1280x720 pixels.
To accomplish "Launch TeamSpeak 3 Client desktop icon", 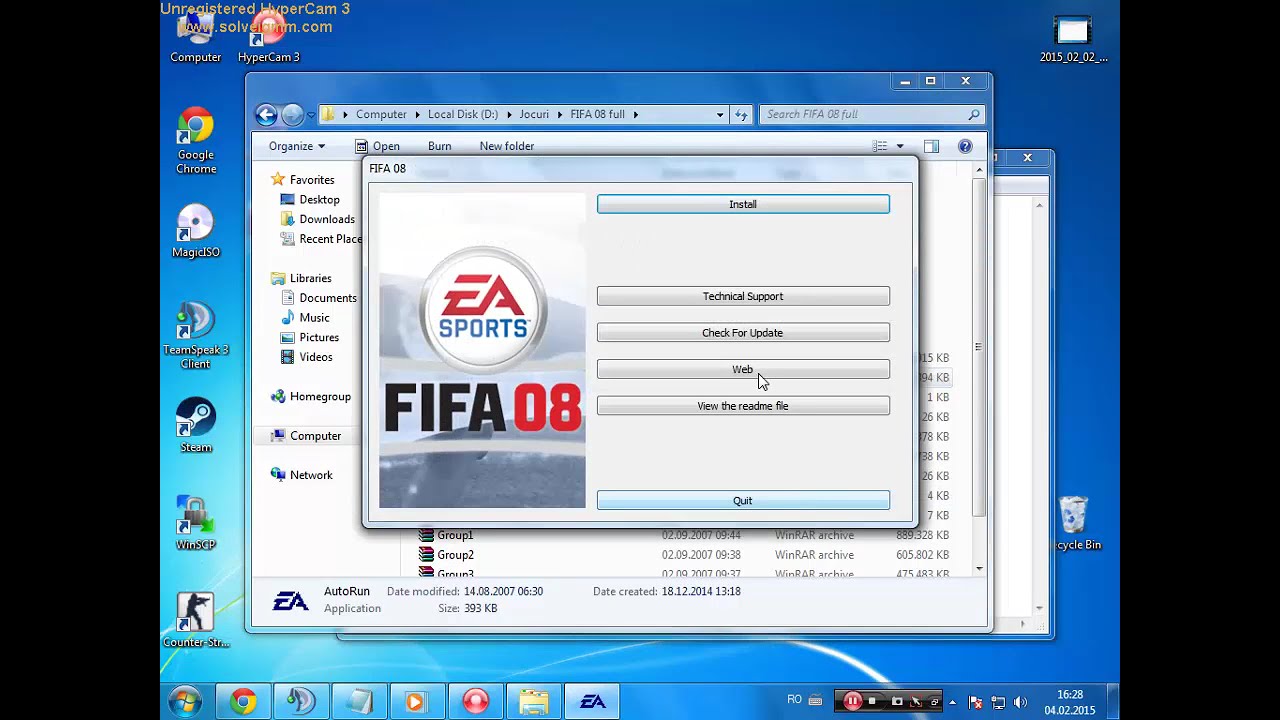I will pos(196,335).
